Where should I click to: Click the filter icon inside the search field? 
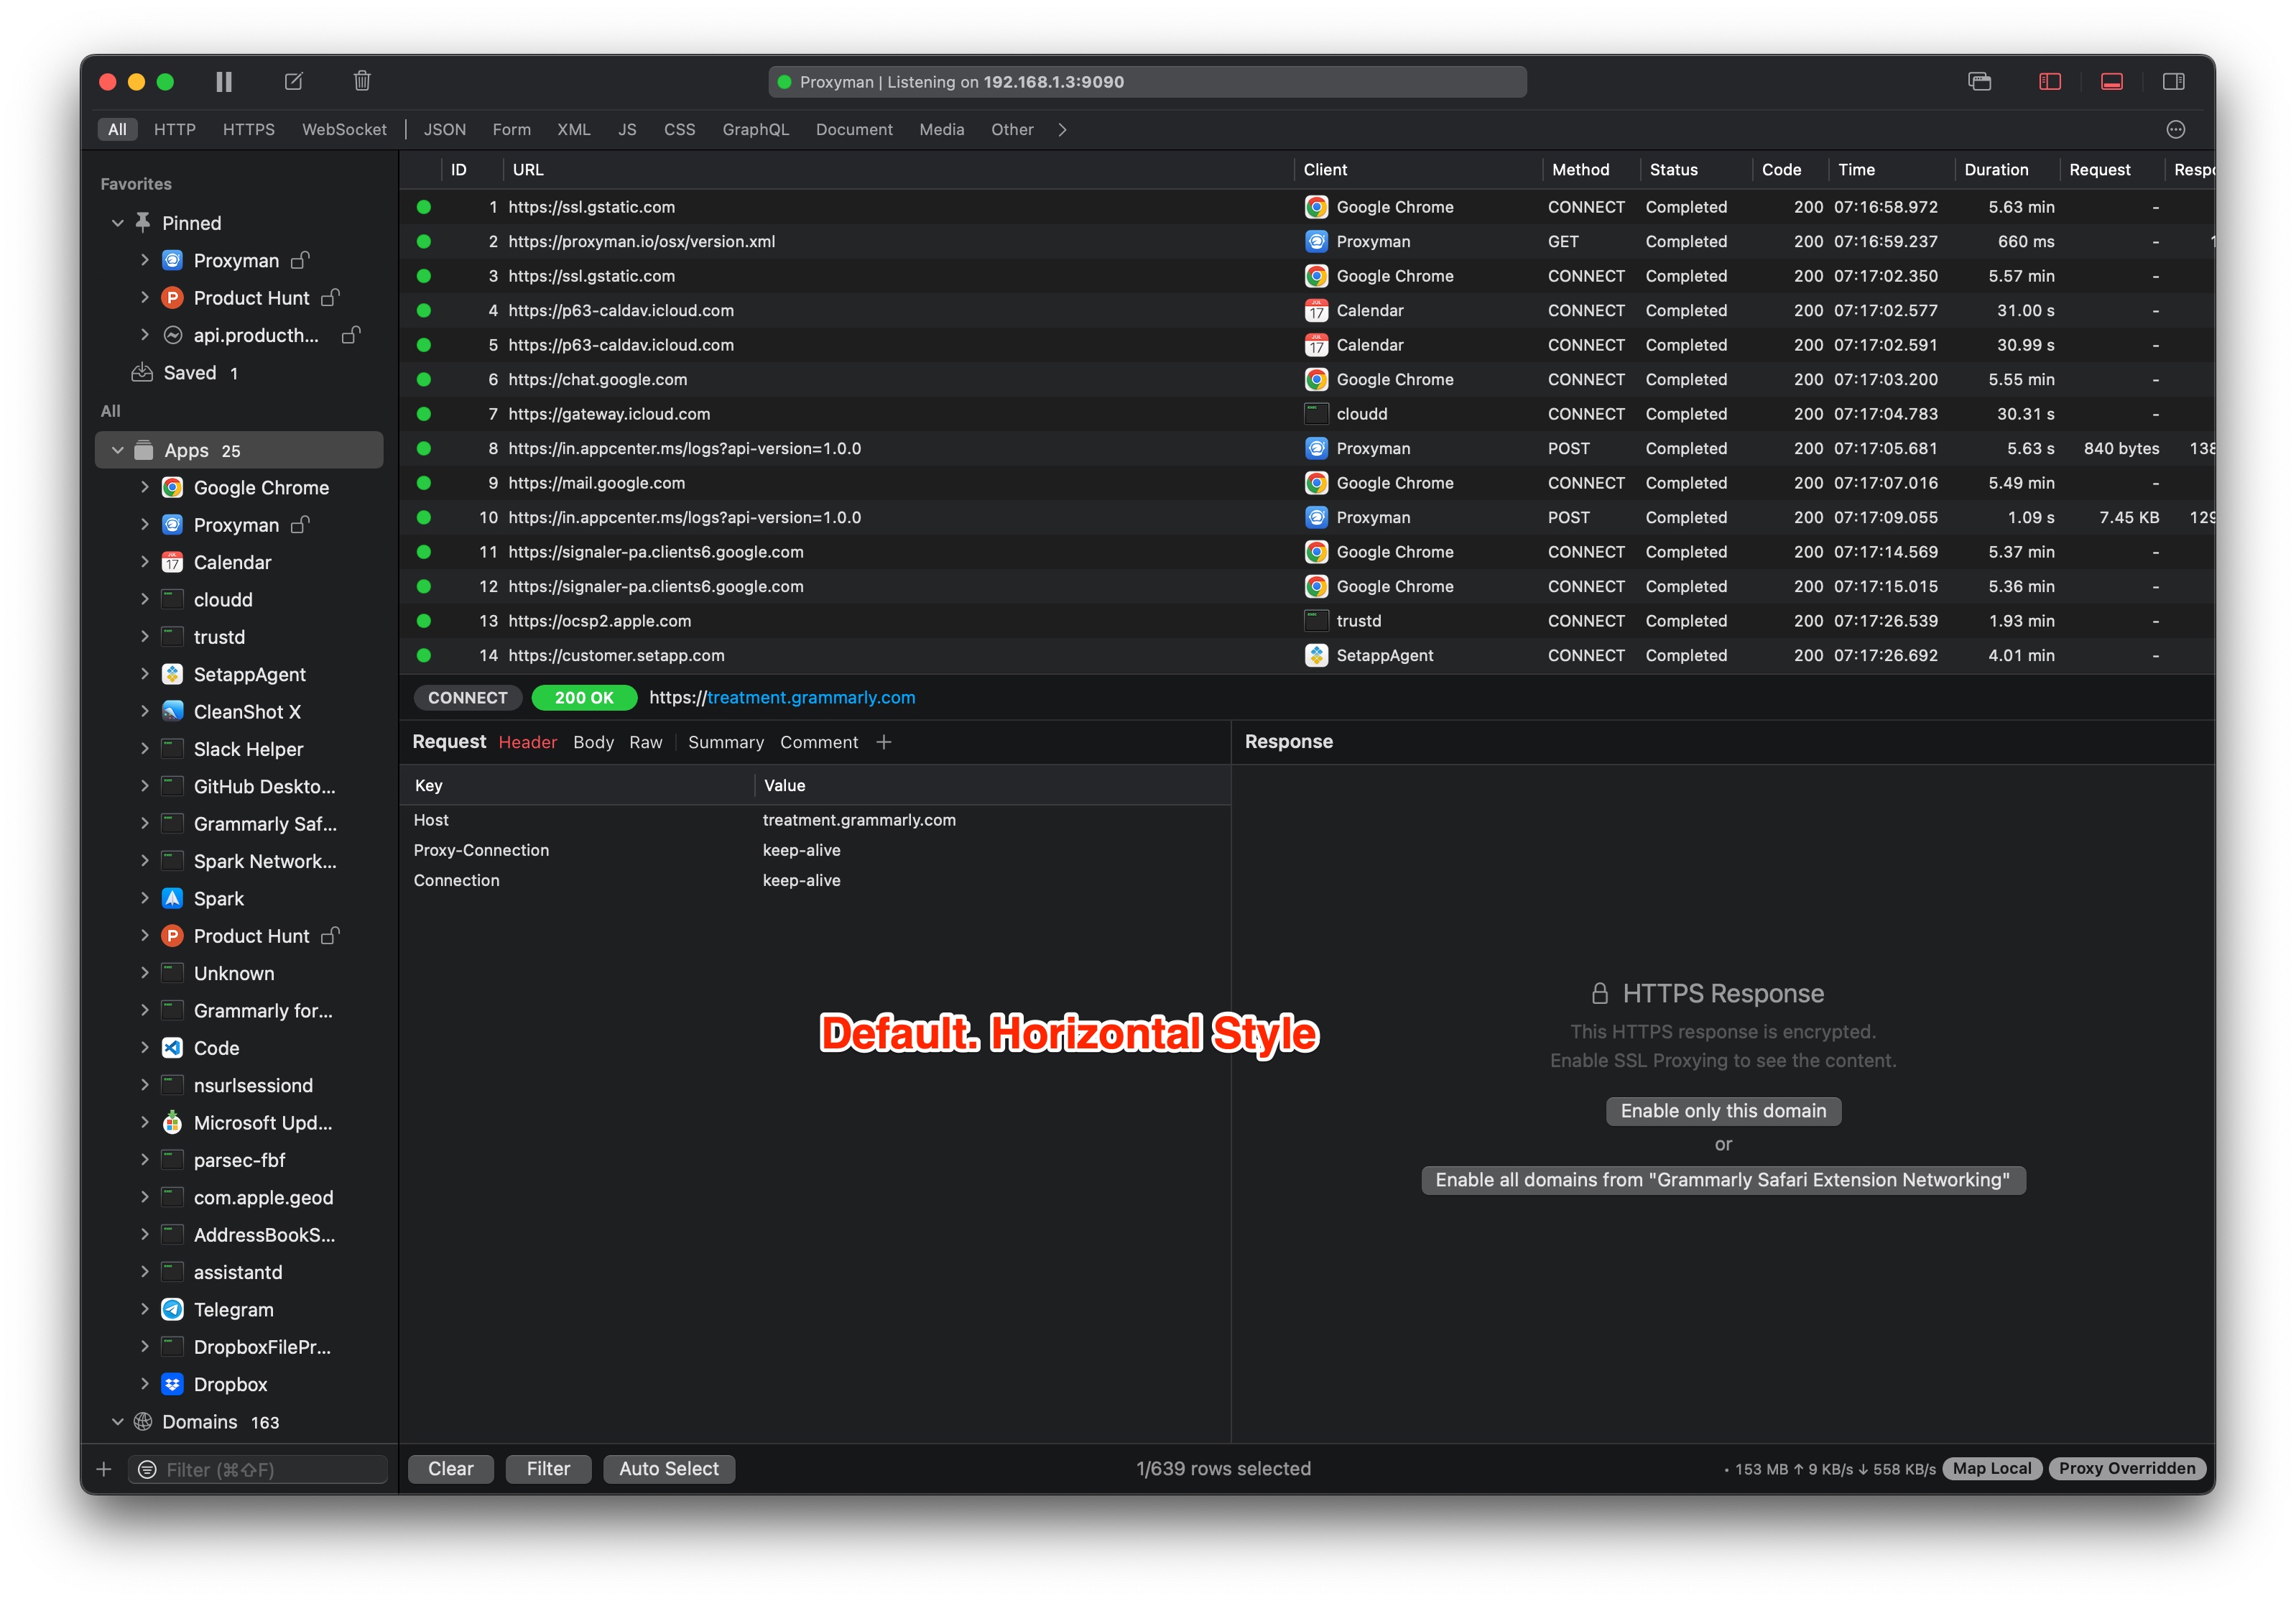(x=147, y=1469)
